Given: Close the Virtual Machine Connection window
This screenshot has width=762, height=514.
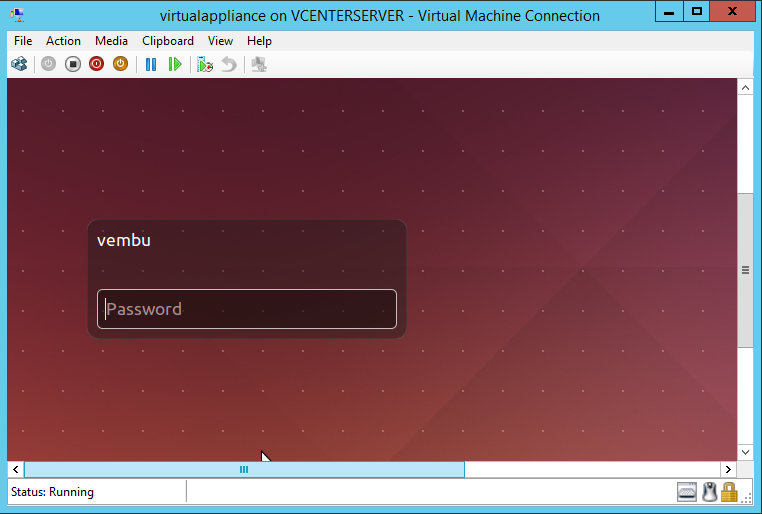Looking at the screenshot, I should 732,11.
